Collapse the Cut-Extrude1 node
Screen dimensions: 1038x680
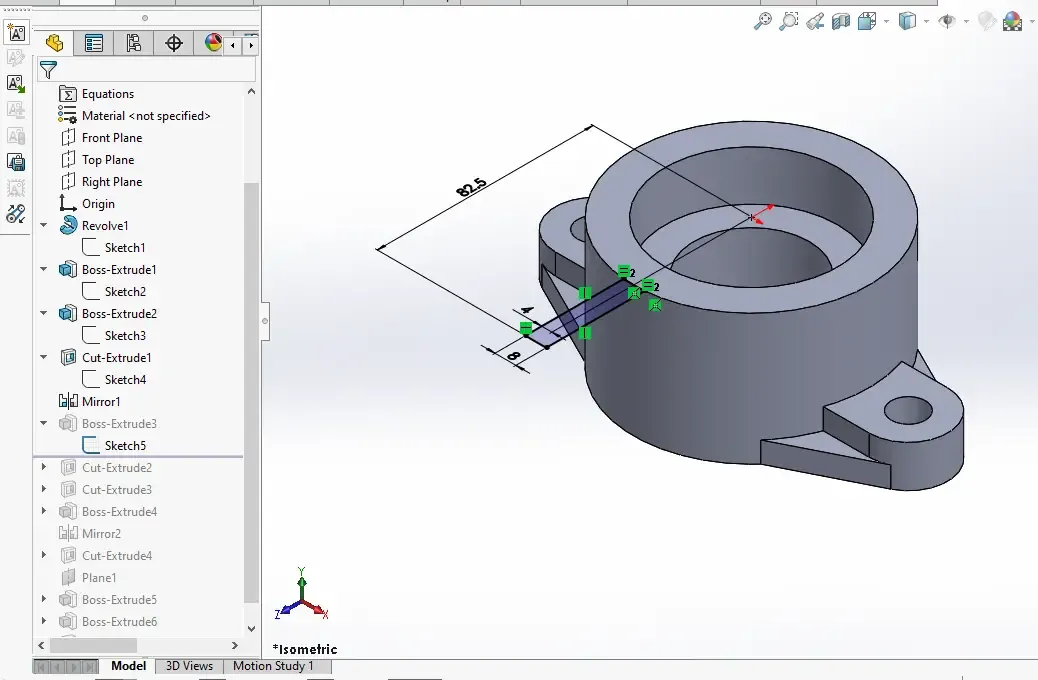click(44, 358)
